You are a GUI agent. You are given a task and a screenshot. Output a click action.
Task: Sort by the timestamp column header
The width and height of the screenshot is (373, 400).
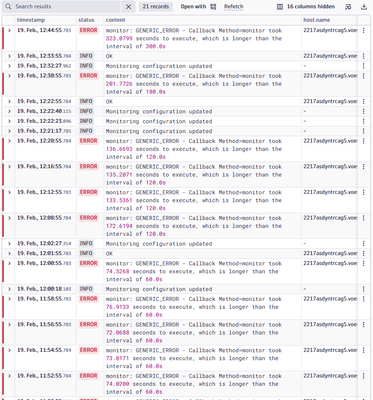[x=31, y=20]
